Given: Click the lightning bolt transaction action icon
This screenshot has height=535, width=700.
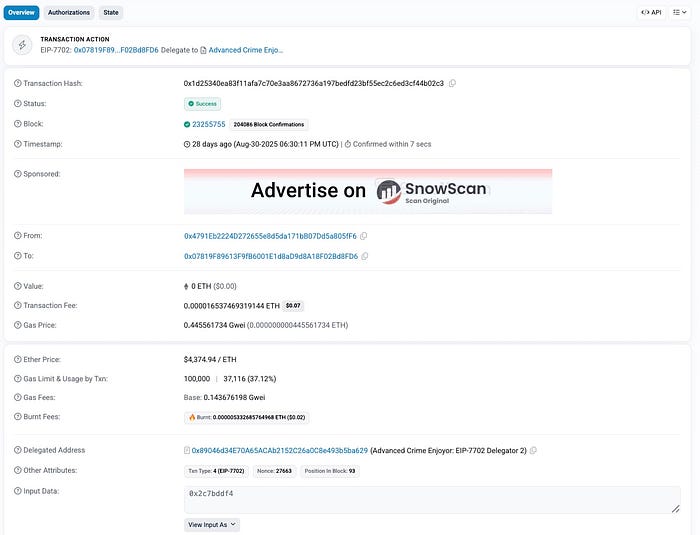Looking at the screenshot, I should 22,44.
